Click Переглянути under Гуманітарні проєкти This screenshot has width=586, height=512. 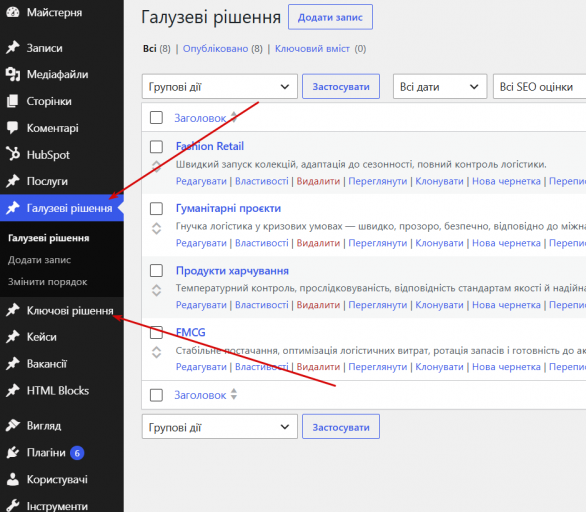[x=377, y=243]
